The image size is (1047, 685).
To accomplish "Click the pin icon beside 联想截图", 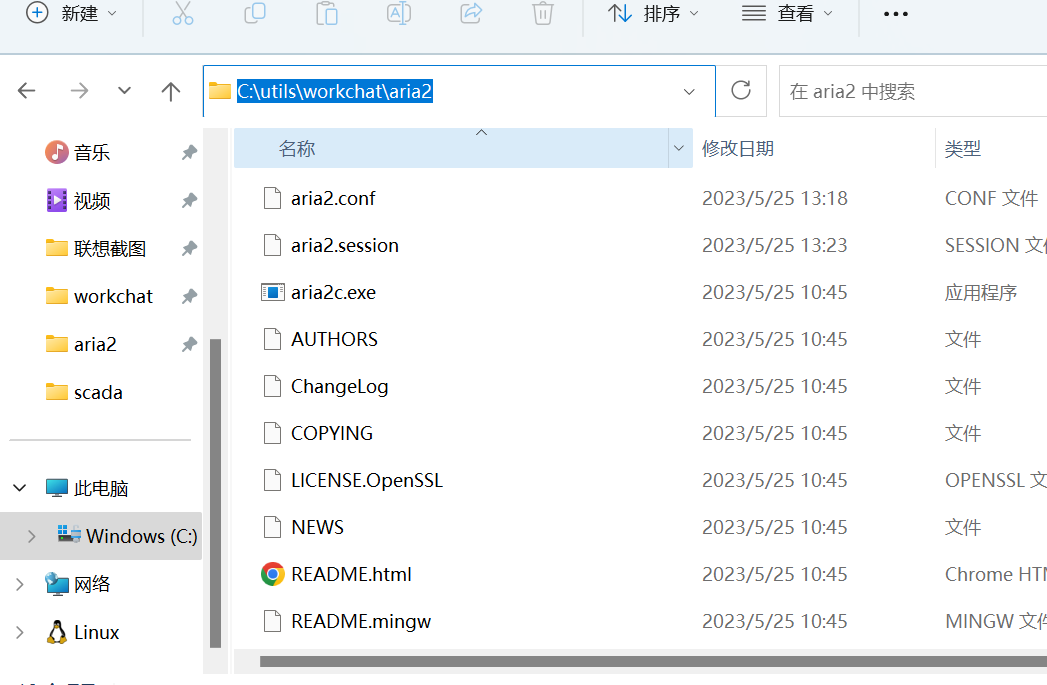I will pos(190,248).
